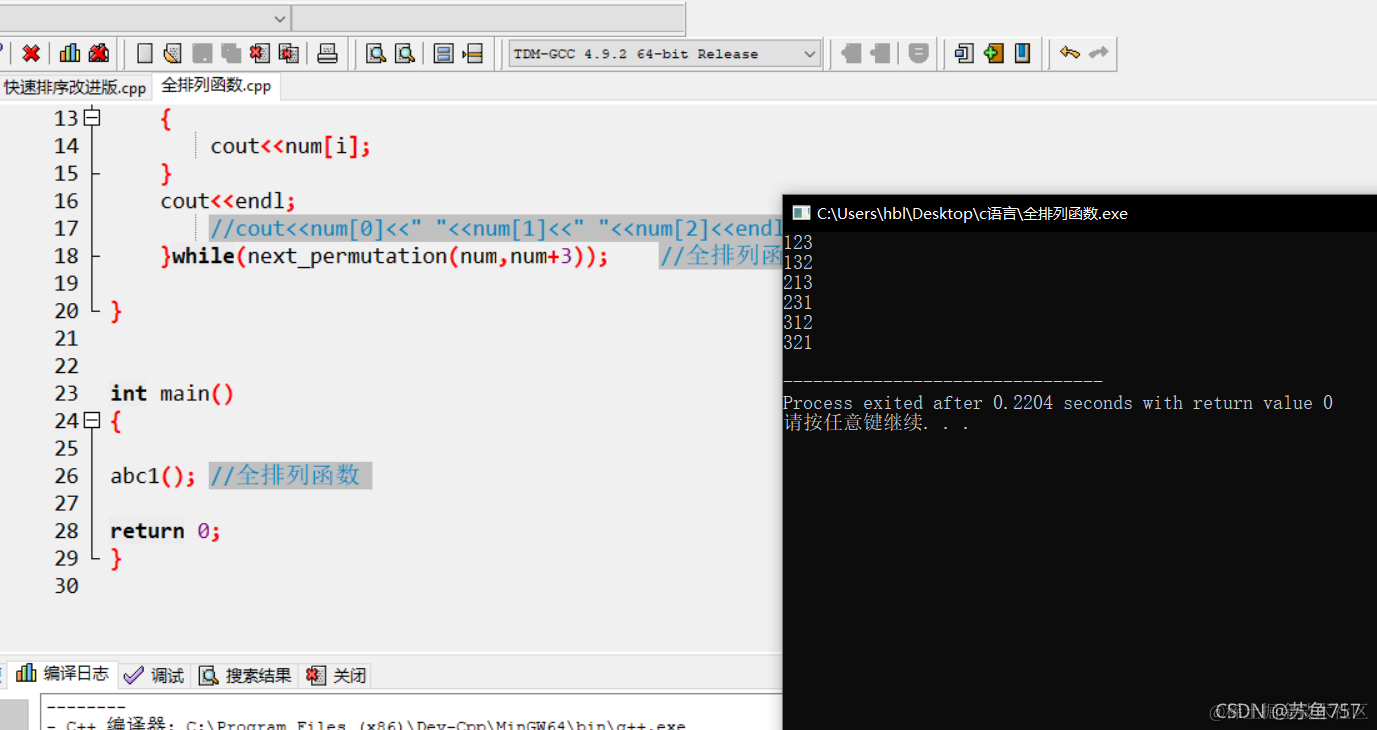Open the 调试 debug tab
The height and width of the screenshot is (730, 1377).
155,676
